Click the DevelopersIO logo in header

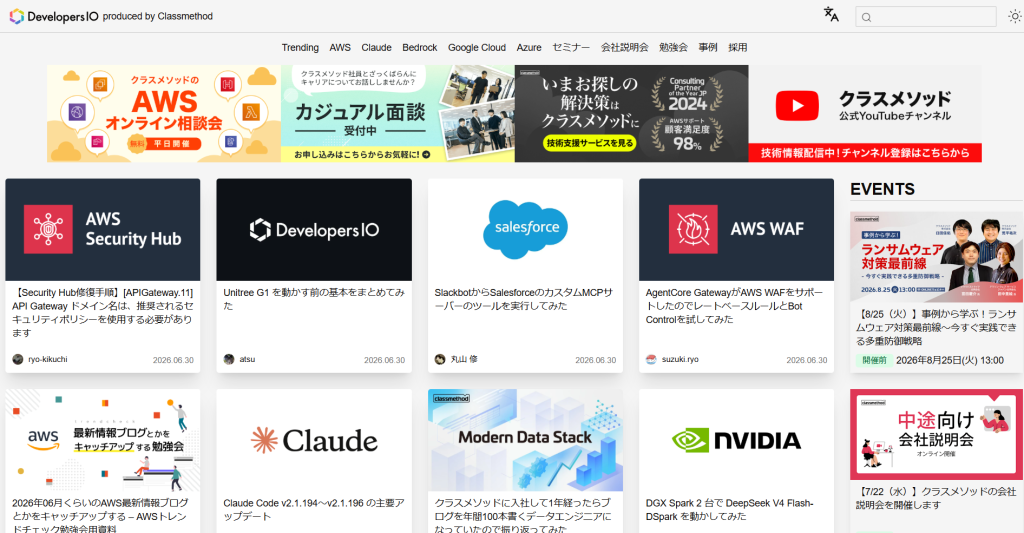[x=54, y=16]
